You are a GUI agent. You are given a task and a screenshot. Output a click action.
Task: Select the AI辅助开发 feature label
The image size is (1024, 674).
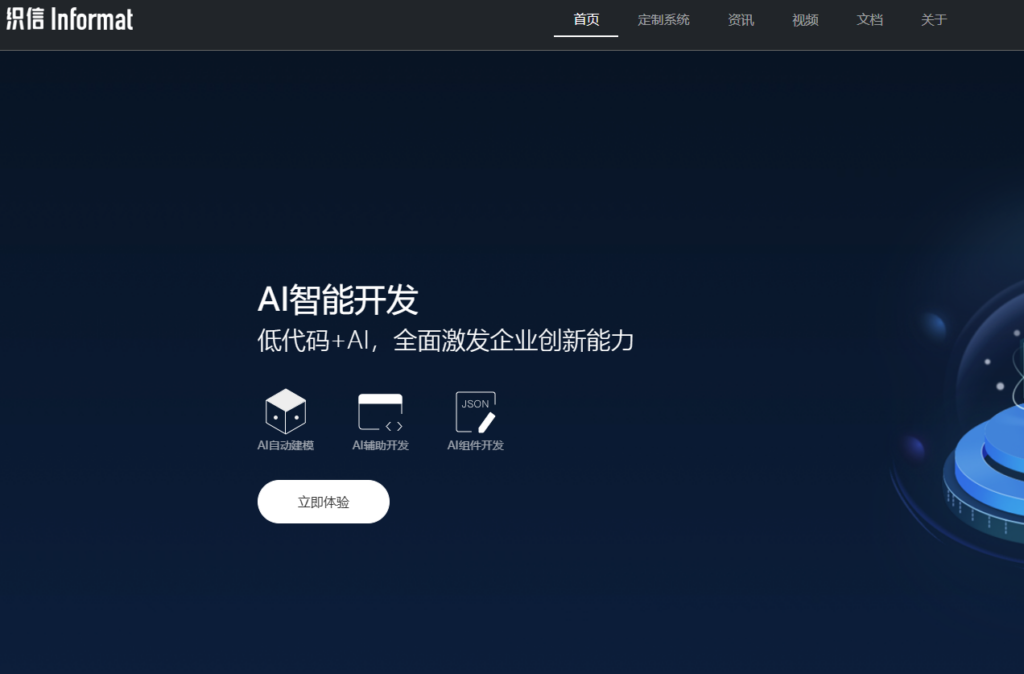[380, 446]
